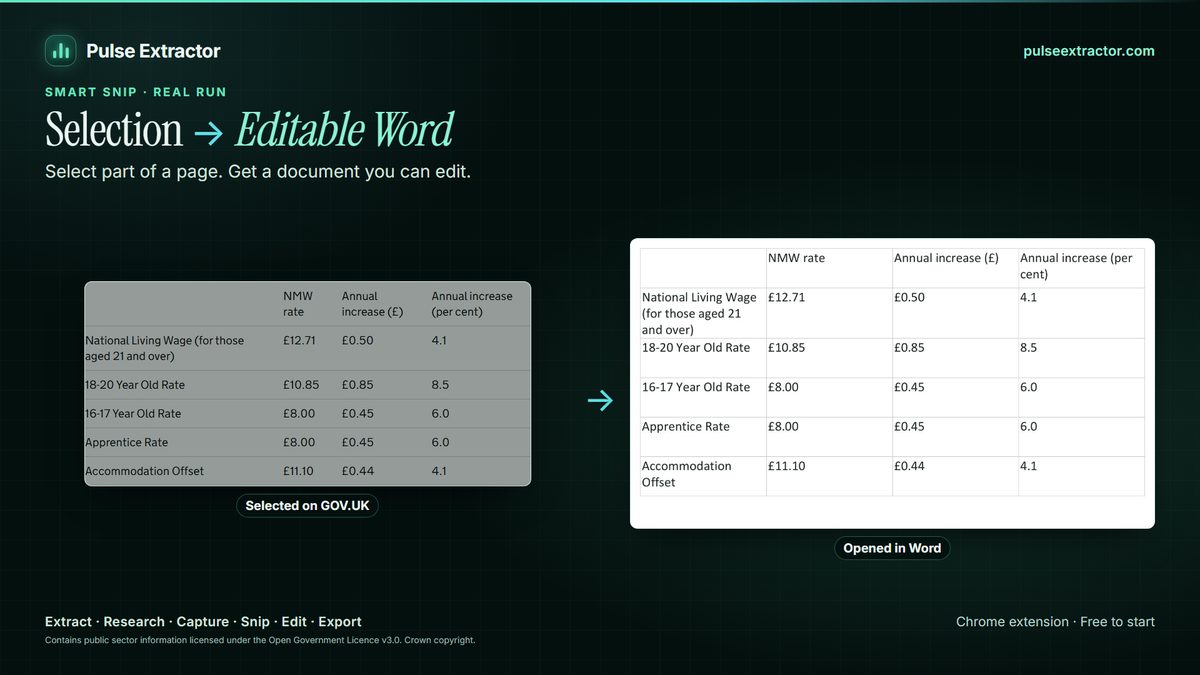The width and height of the screenshot is (1200, 675).
Task: Click £11.10 in the Word document table
Action: coord(786,466)
